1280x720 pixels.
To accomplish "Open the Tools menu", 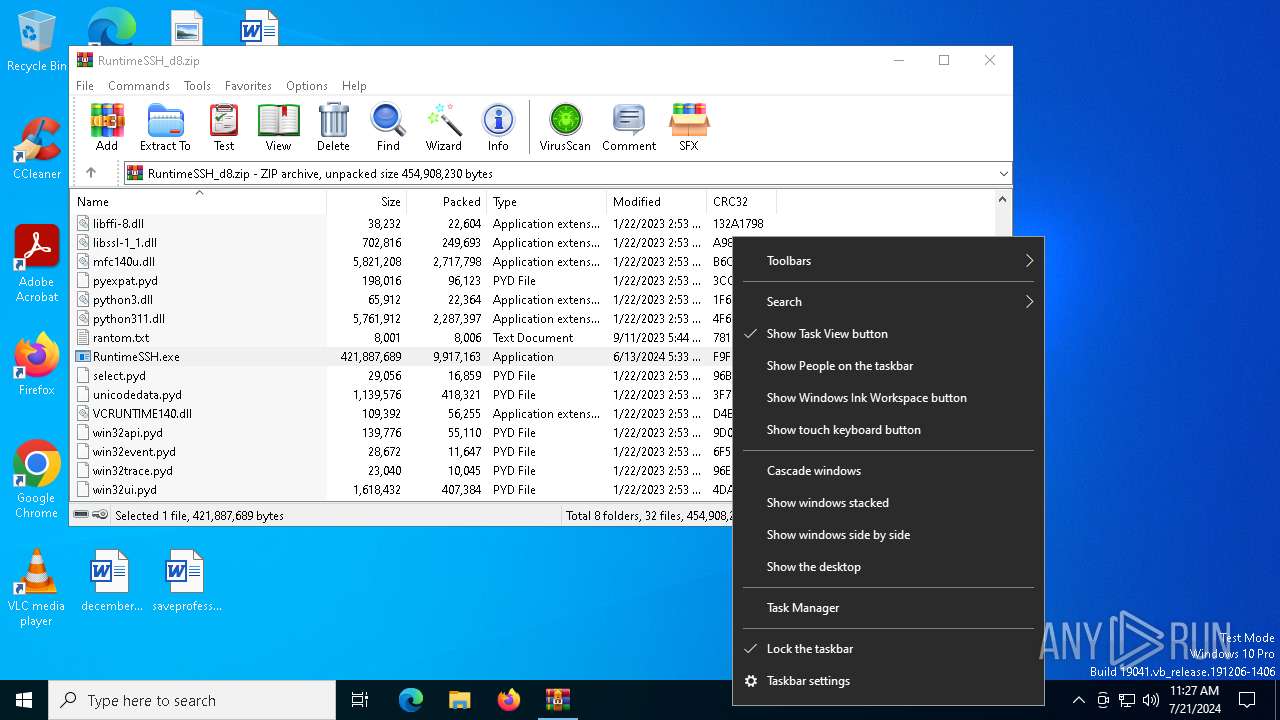I will click(197, 86).
